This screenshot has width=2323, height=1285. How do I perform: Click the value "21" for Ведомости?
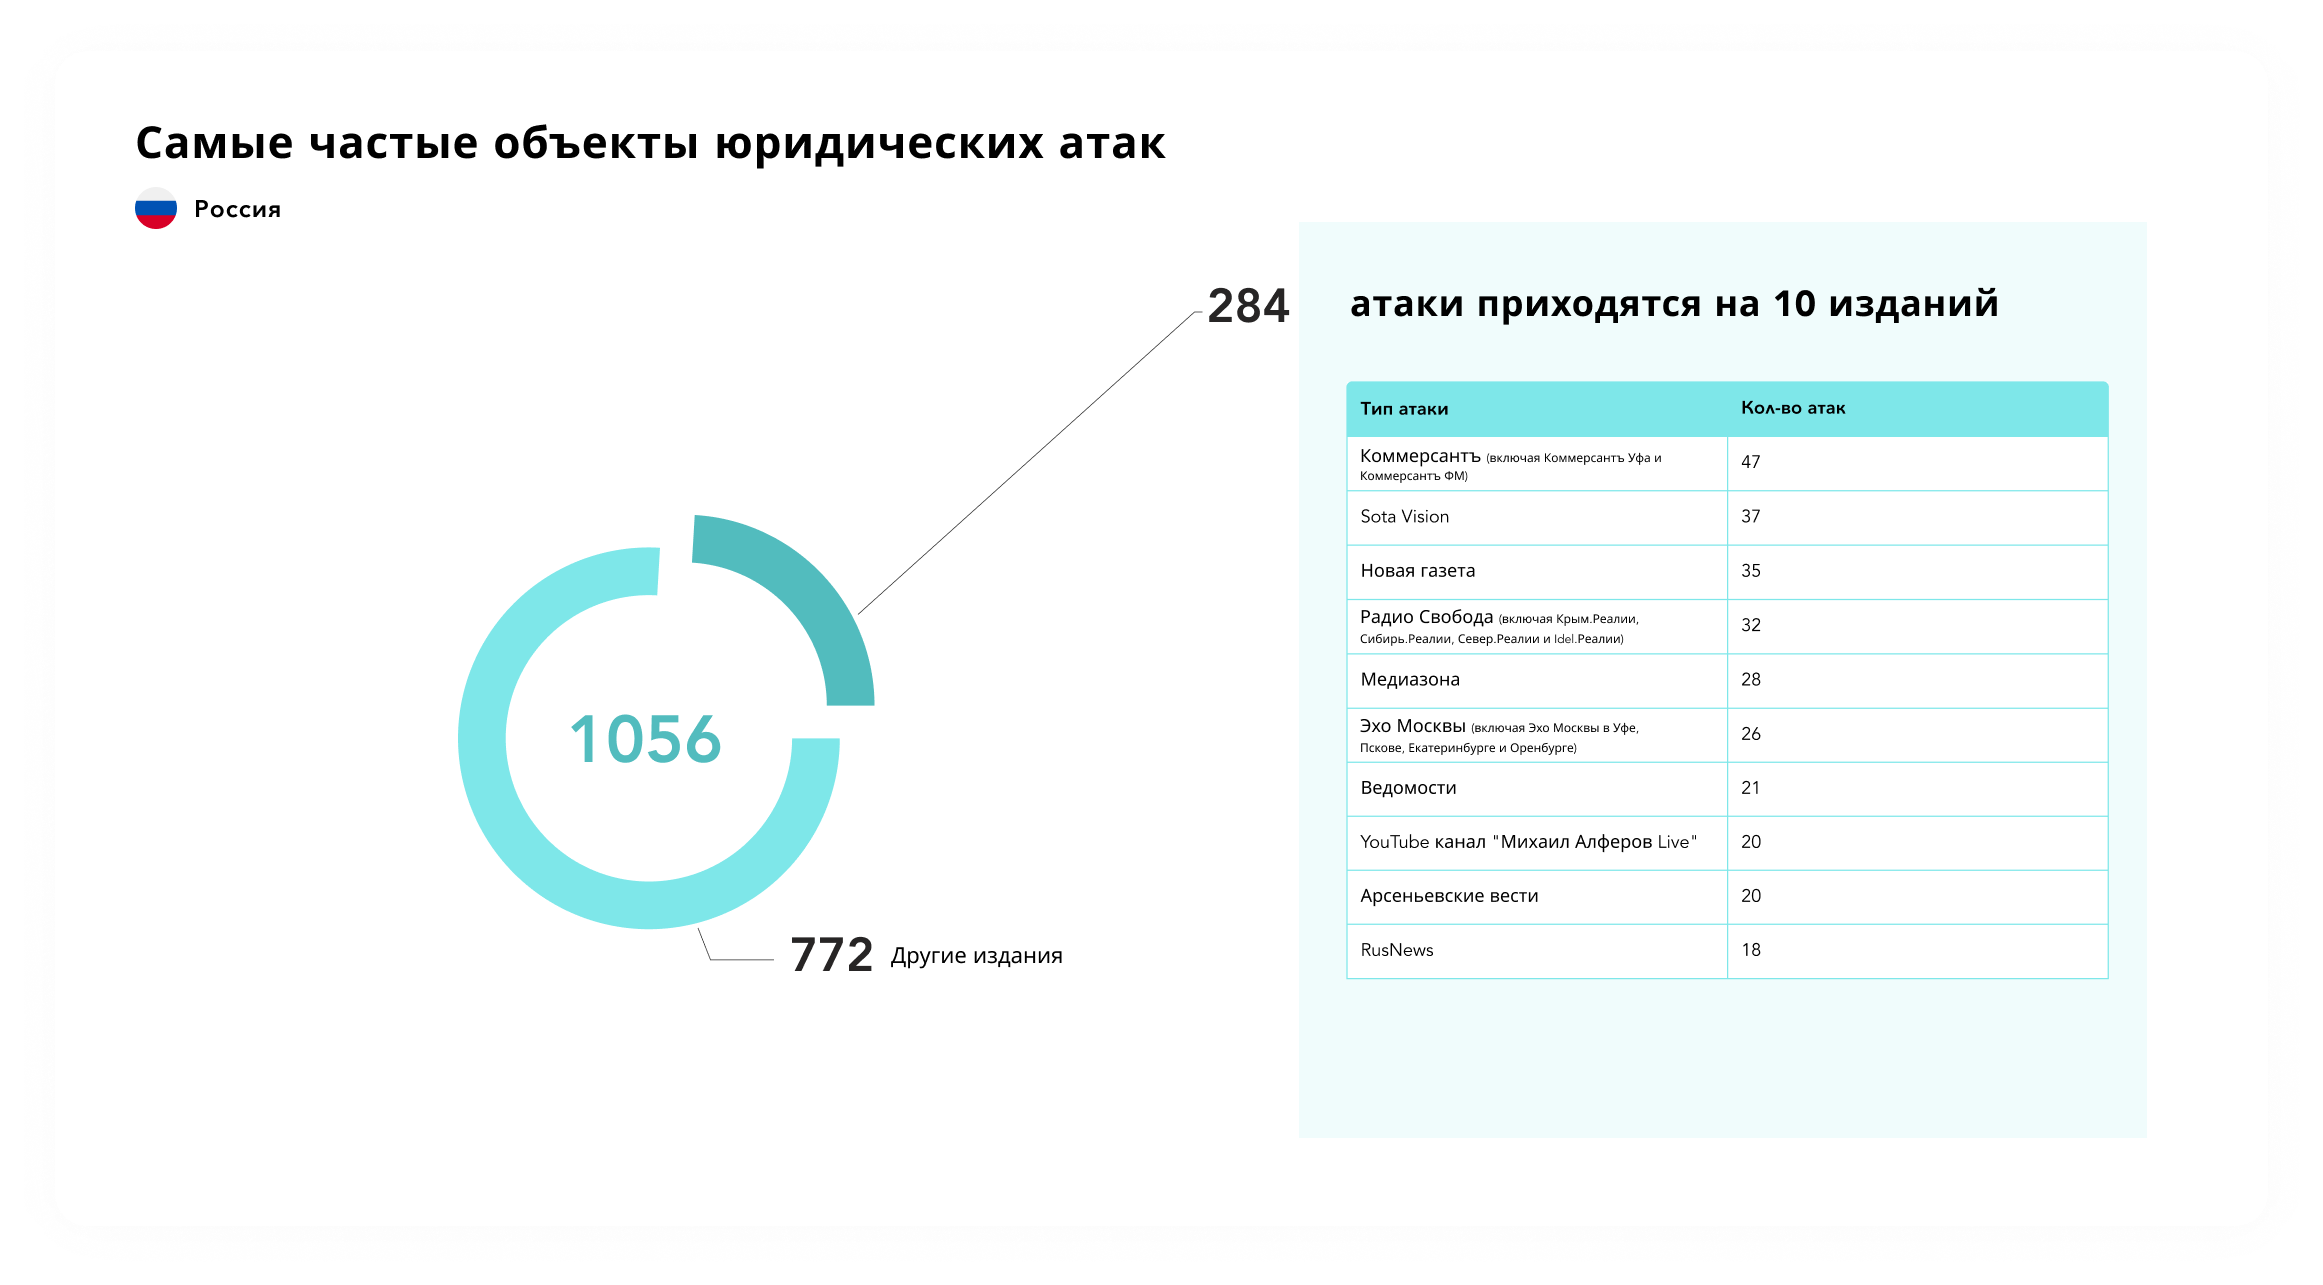pos(1750,788)
